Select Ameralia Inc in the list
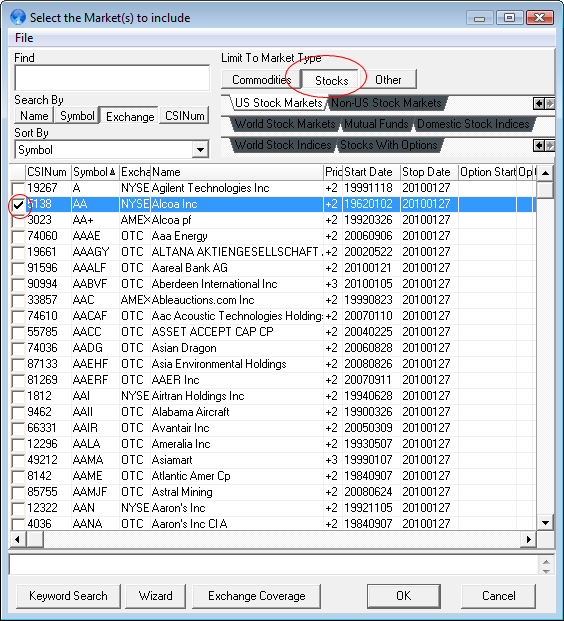The height and width of the screenshot is (621, 564). tap(181, 444)
